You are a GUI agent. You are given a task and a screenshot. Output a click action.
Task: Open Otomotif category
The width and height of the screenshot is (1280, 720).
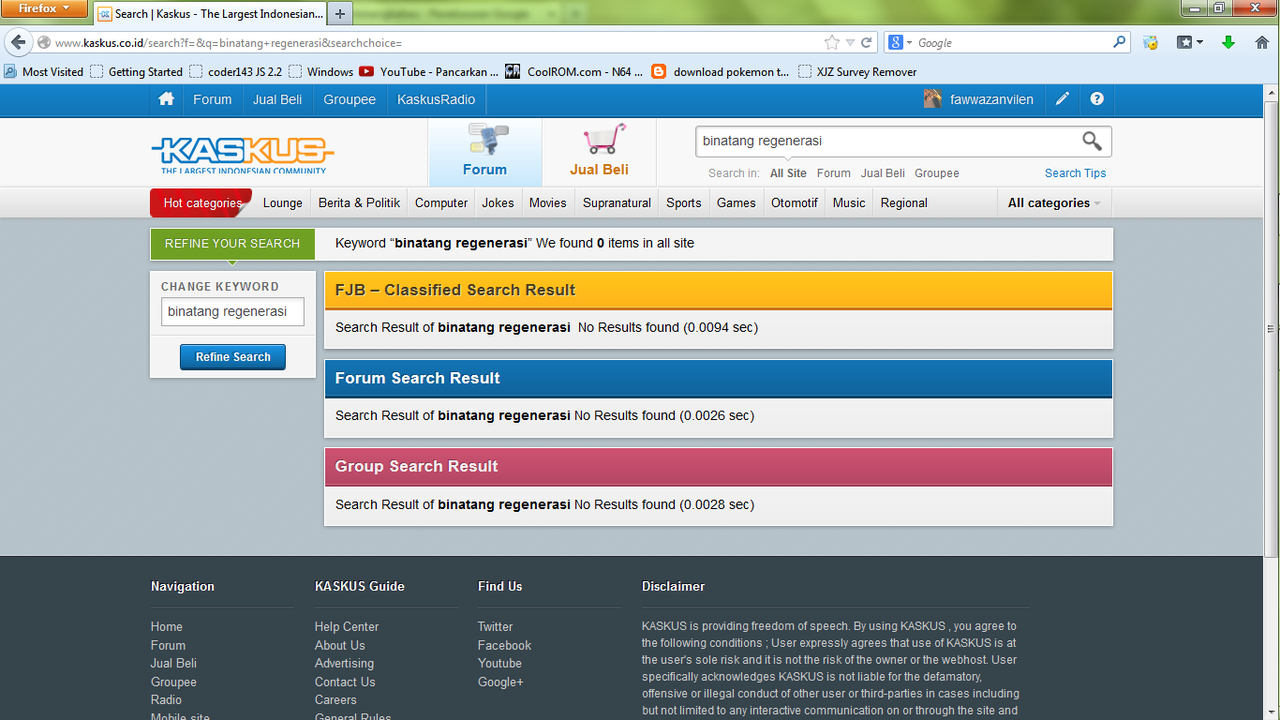(x=794, y=203)
